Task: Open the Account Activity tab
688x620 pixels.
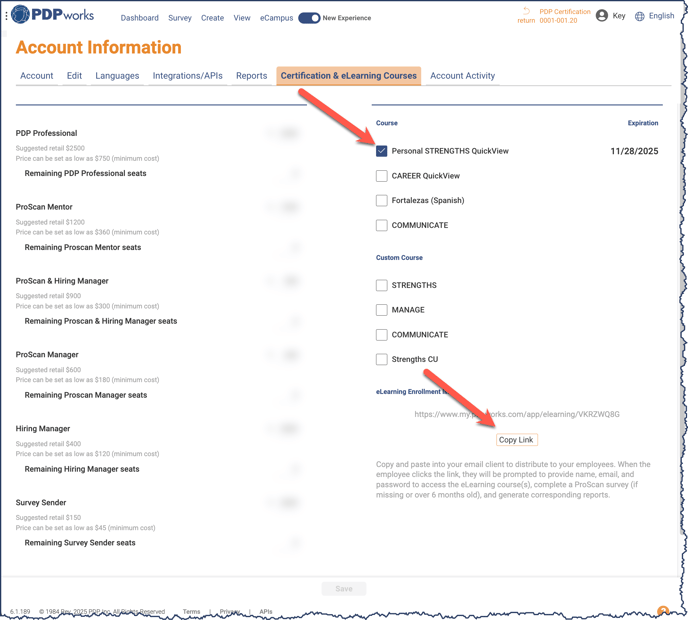Action: pos(462,76)
